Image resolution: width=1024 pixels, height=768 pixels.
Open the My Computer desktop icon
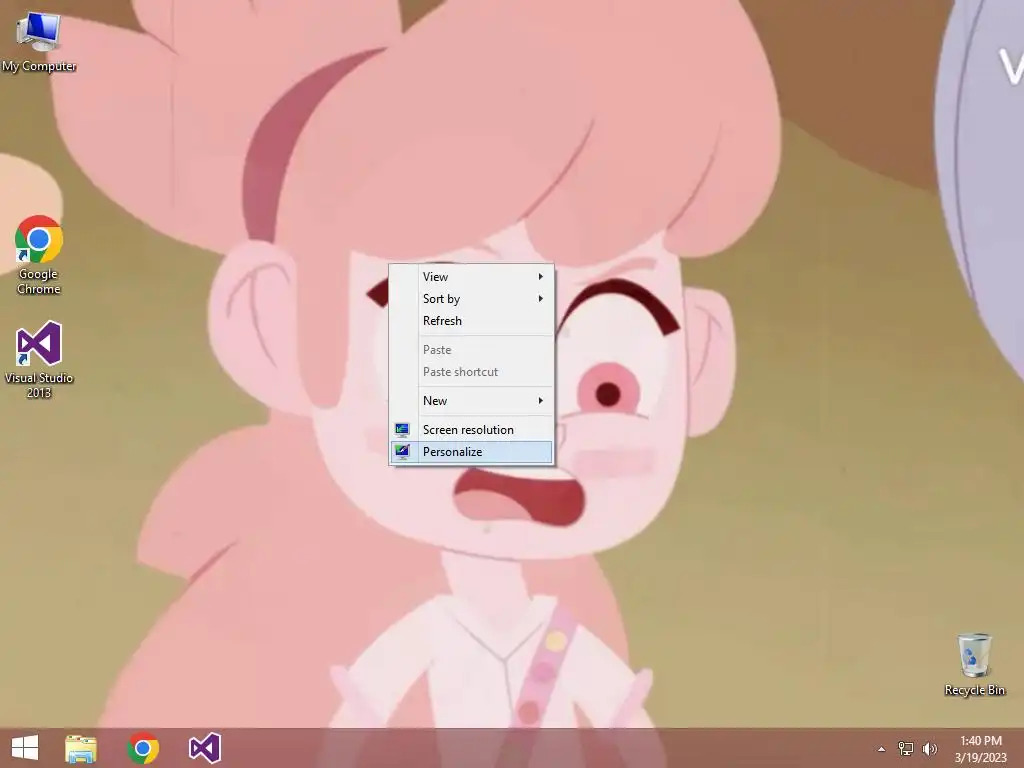point(39,41)
